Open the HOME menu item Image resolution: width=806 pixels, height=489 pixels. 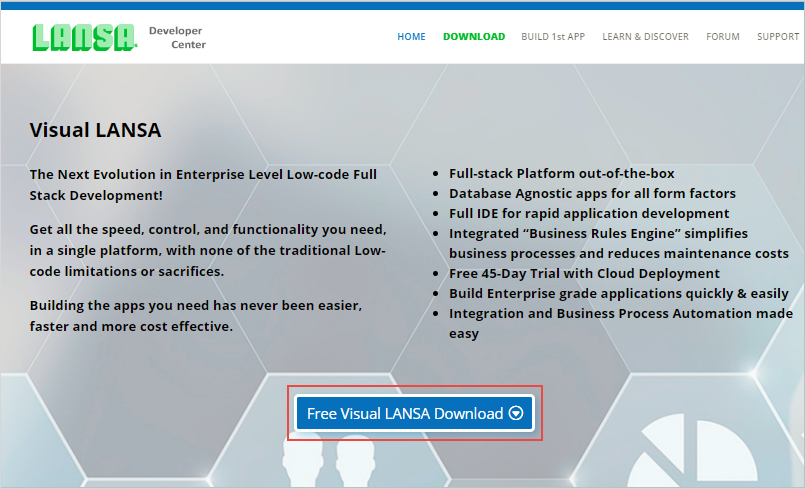click(x=411, y=37)
